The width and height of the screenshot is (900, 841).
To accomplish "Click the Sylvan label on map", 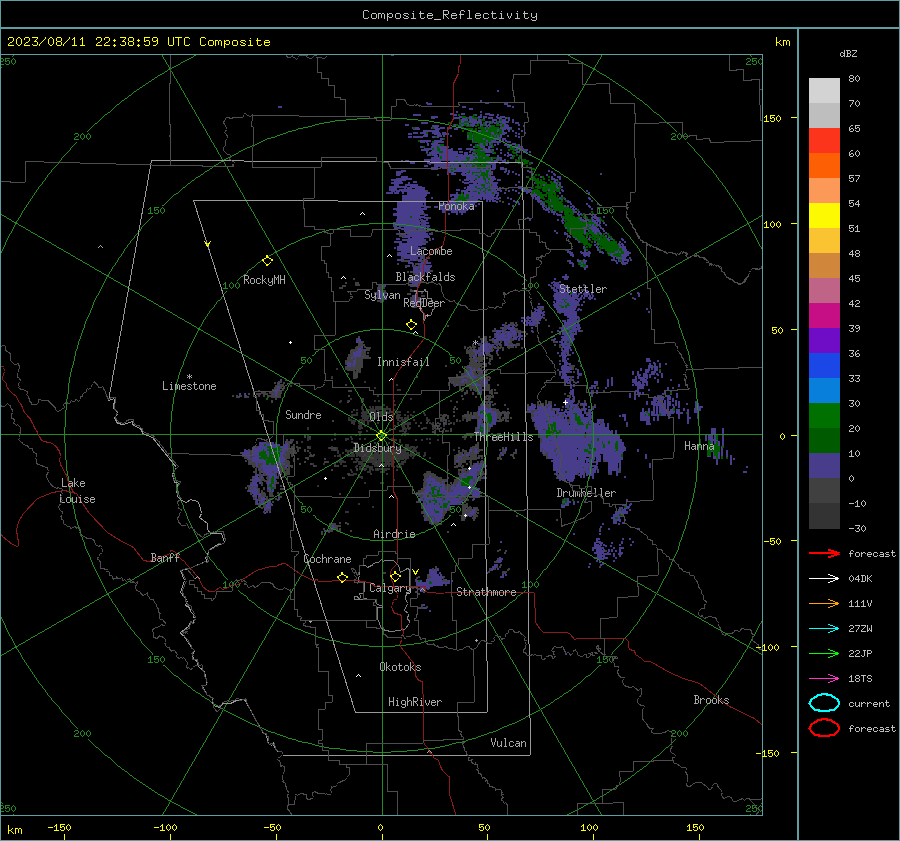I will pos(382,295).
